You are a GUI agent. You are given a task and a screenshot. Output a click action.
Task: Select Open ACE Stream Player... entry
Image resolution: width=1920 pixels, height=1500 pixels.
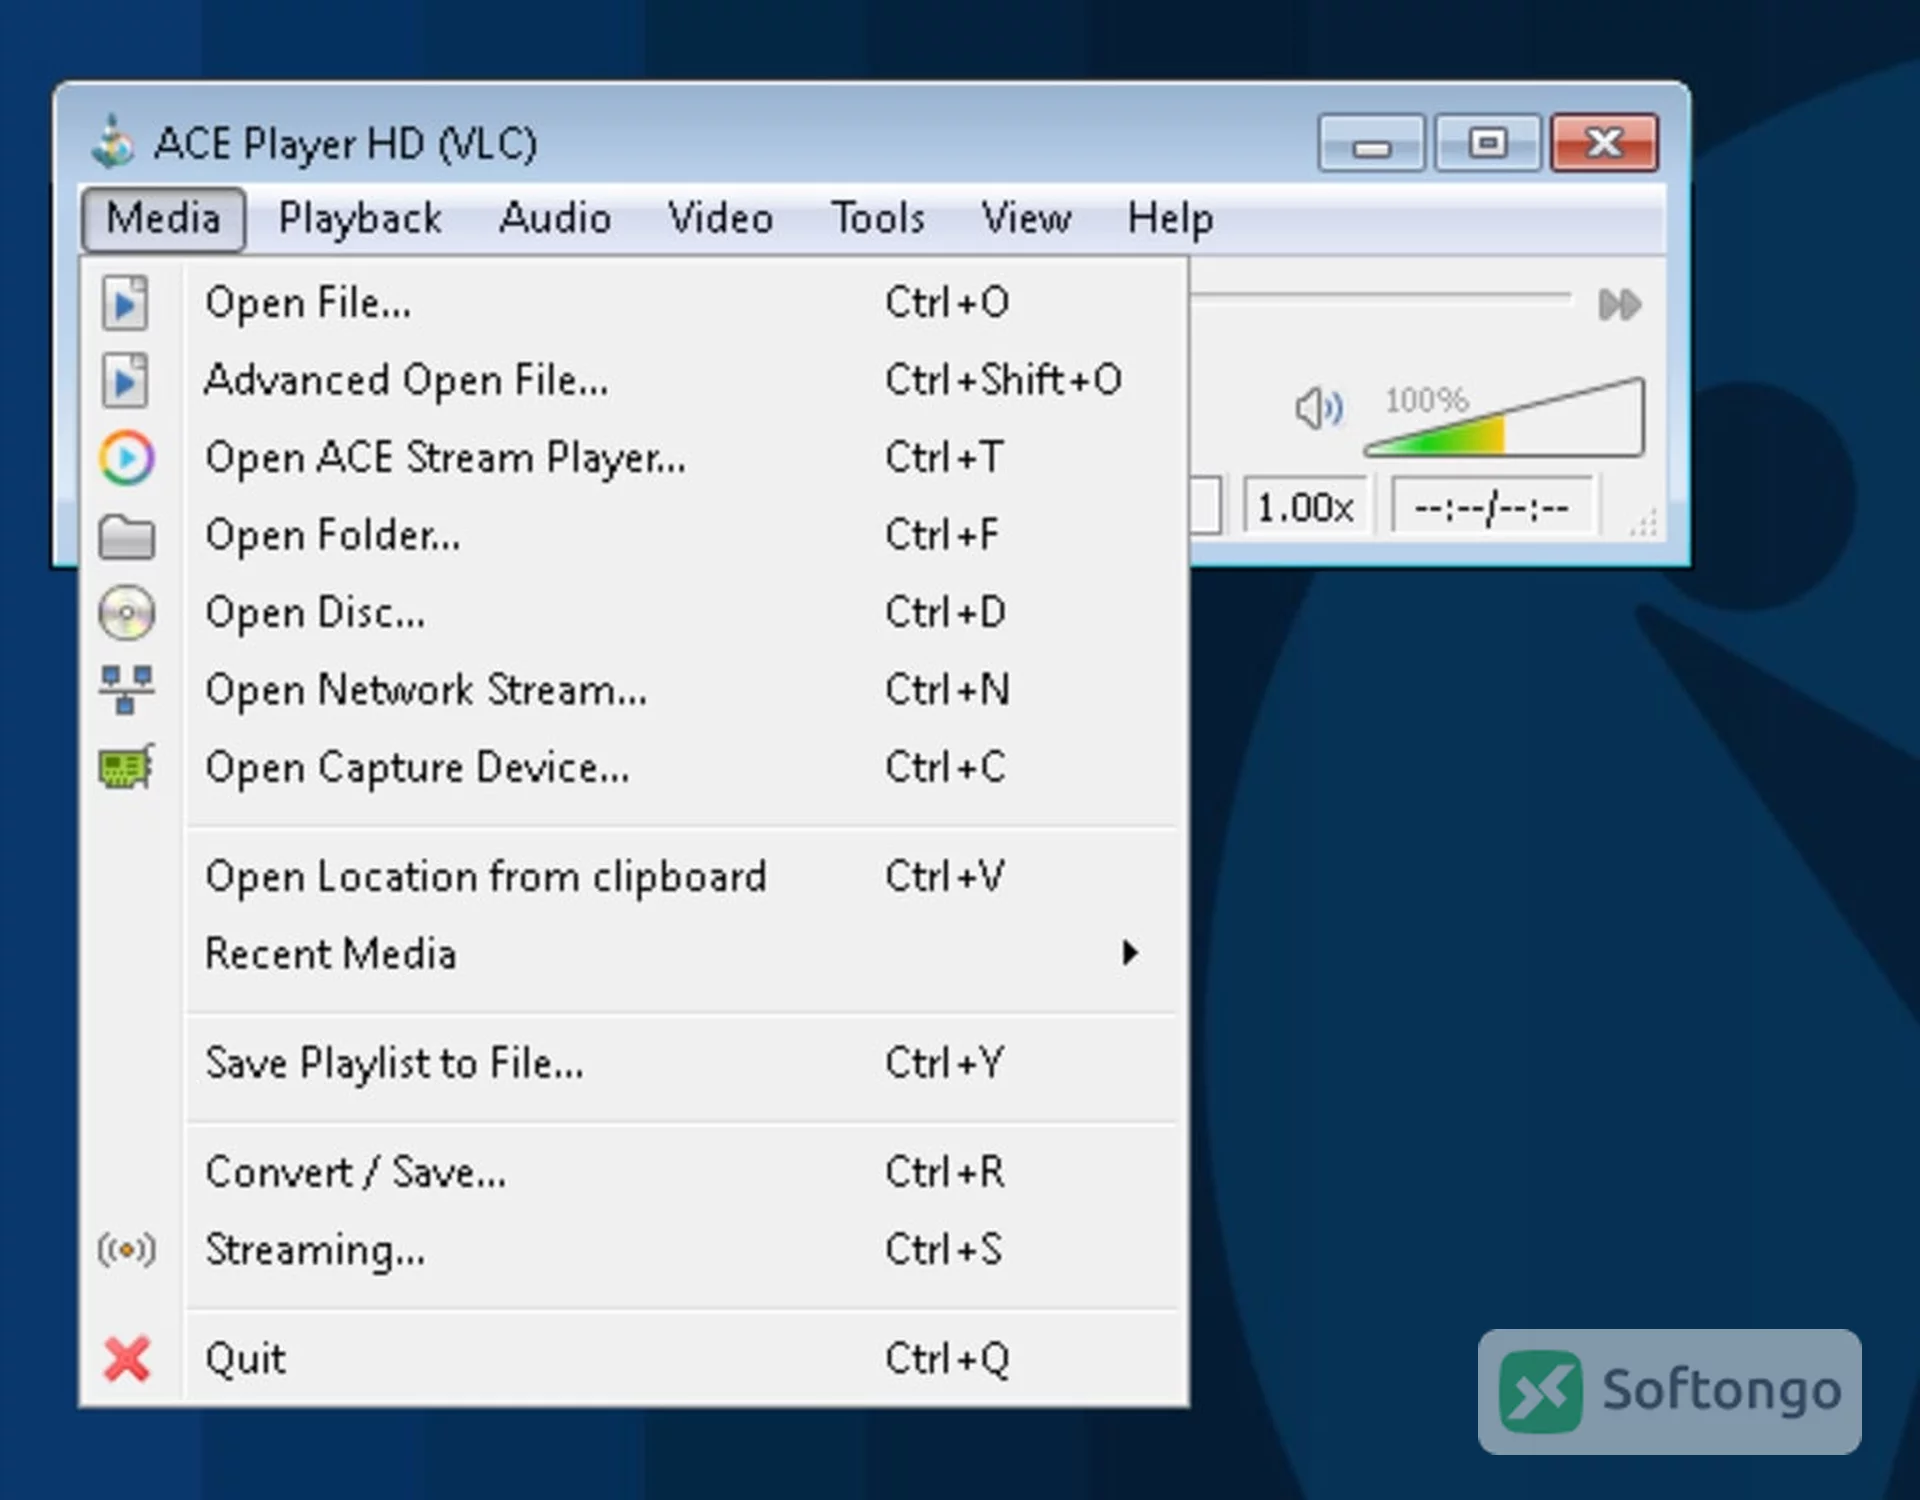(x=634, y=458)
